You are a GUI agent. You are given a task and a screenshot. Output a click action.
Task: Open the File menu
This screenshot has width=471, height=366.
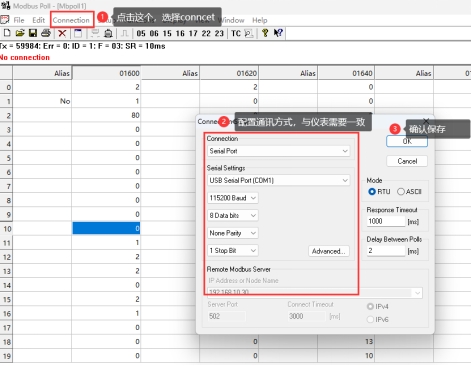[19, 20]
